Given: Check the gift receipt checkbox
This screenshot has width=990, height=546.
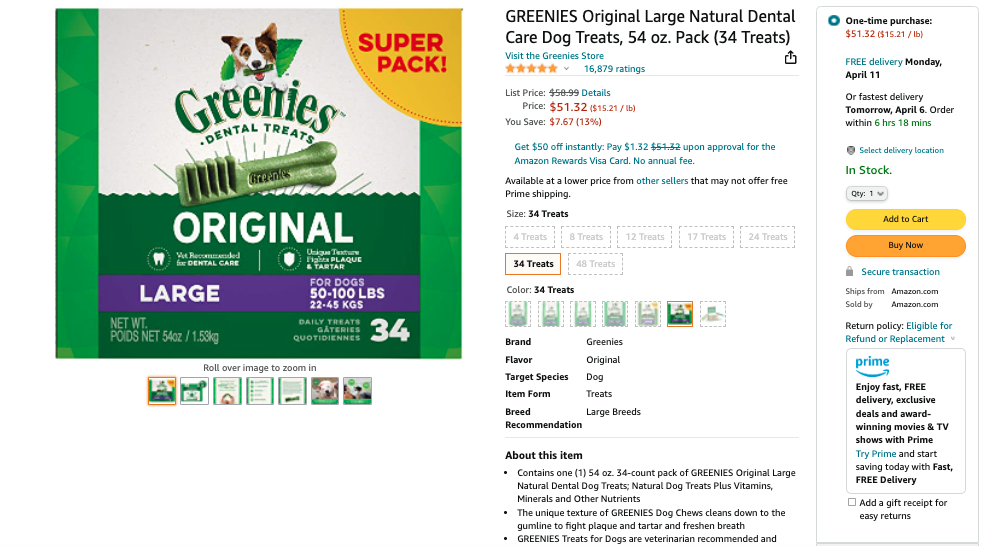Looking at the screenshot, I should click(852, 502).
